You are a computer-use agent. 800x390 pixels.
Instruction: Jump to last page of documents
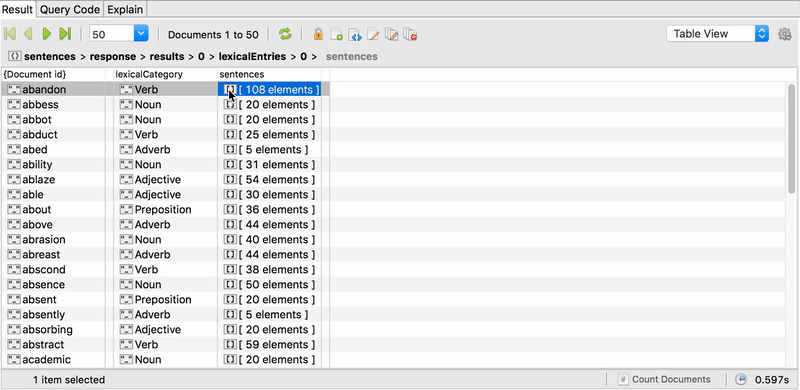point(65,34)
